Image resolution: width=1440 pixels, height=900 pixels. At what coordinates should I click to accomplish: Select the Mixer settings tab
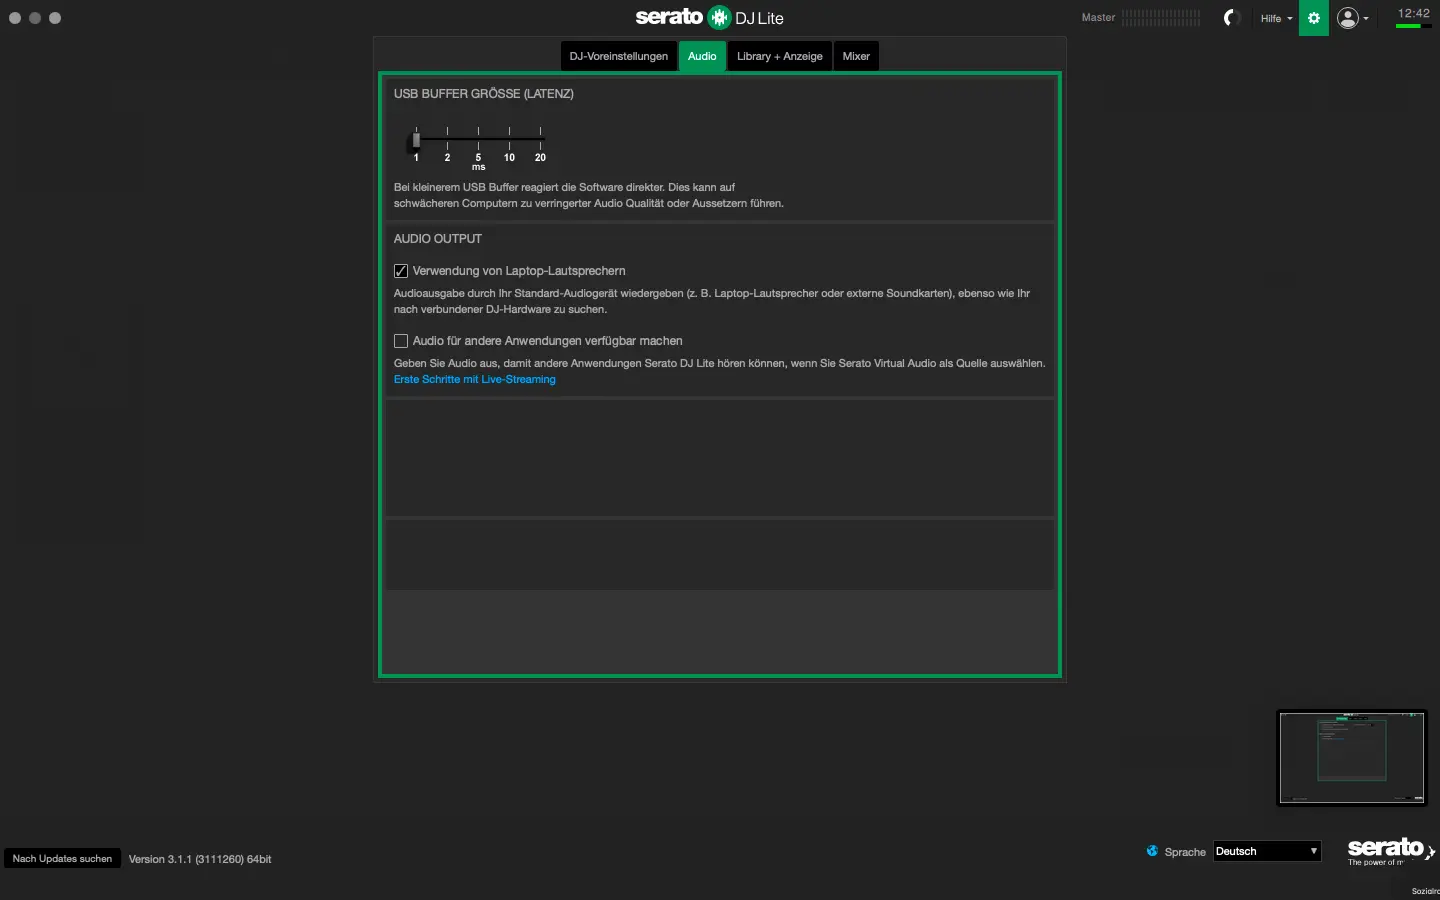click(856, 56)
